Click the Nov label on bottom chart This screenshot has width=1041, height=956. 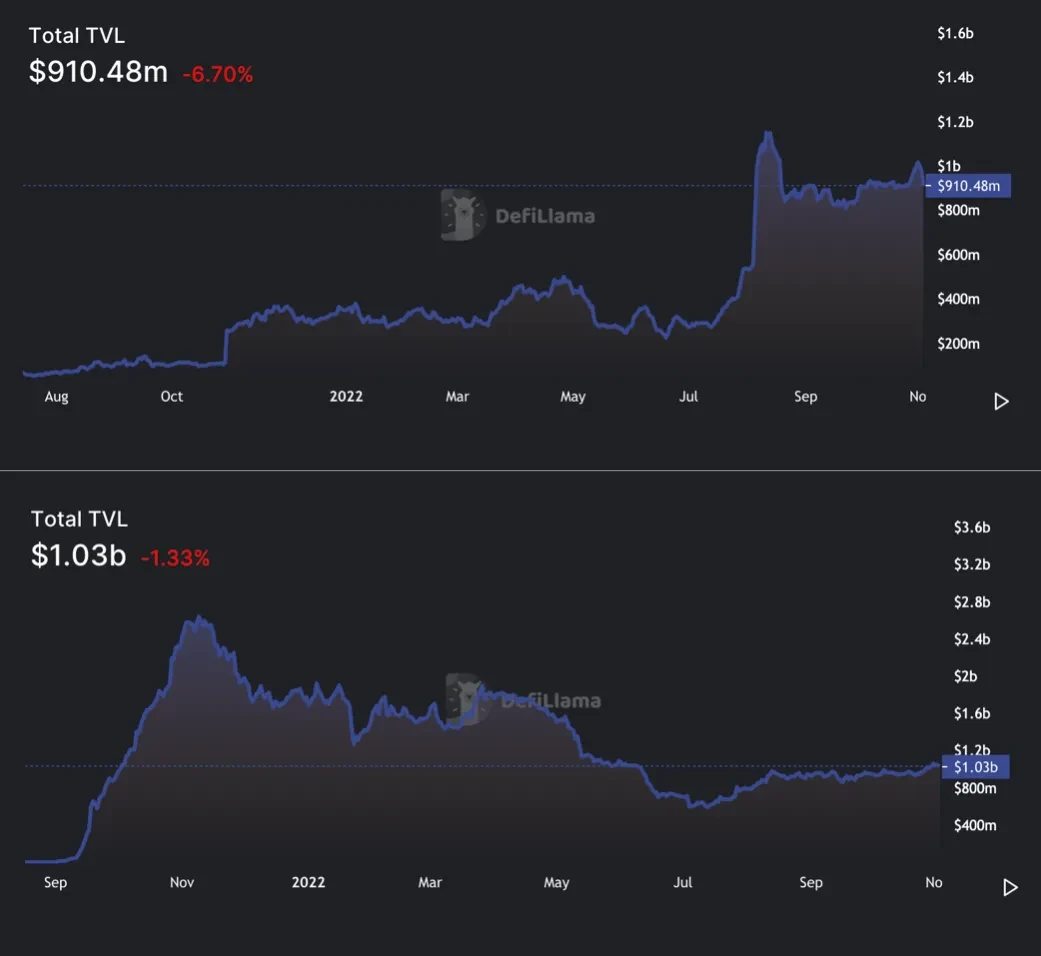point(182,882)
